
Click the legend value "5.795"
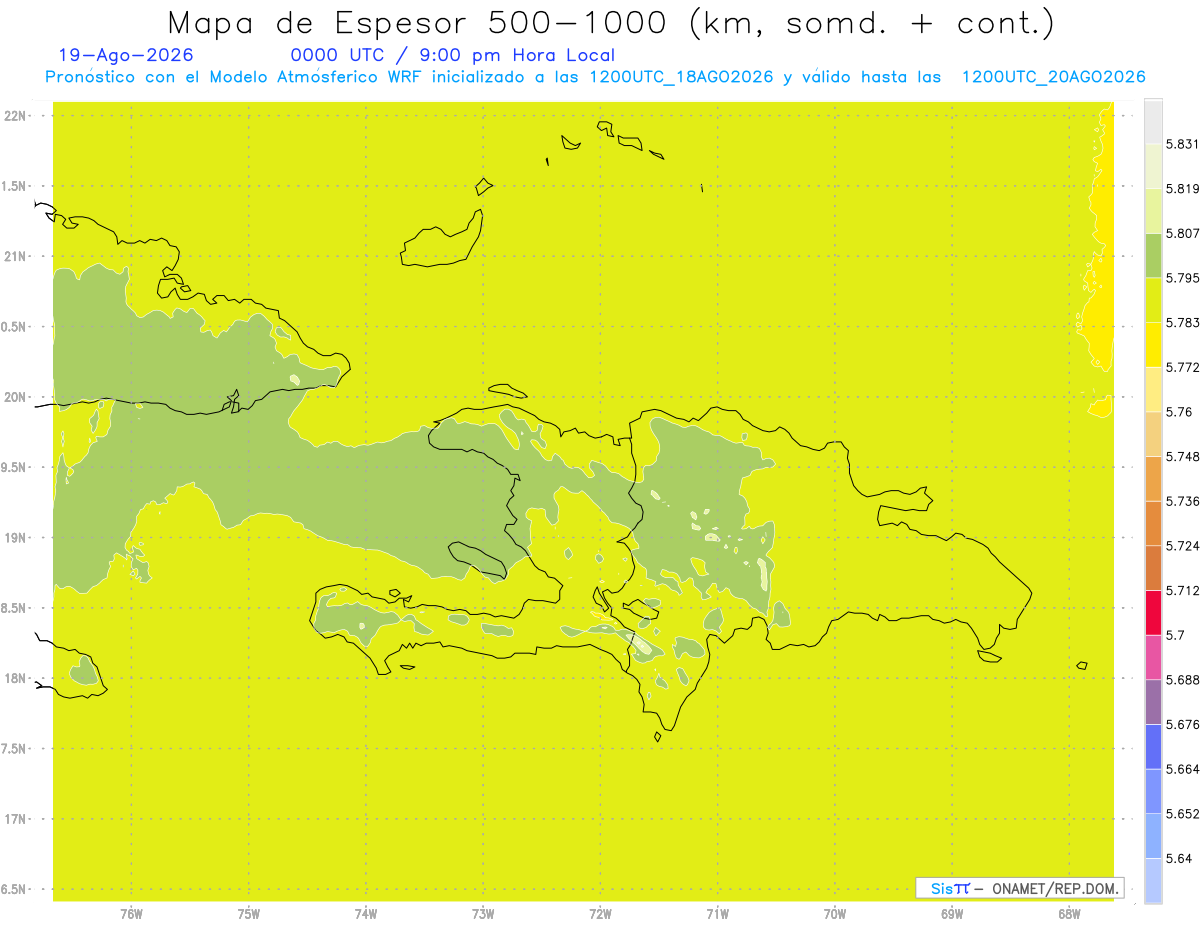pos(1182,278)
